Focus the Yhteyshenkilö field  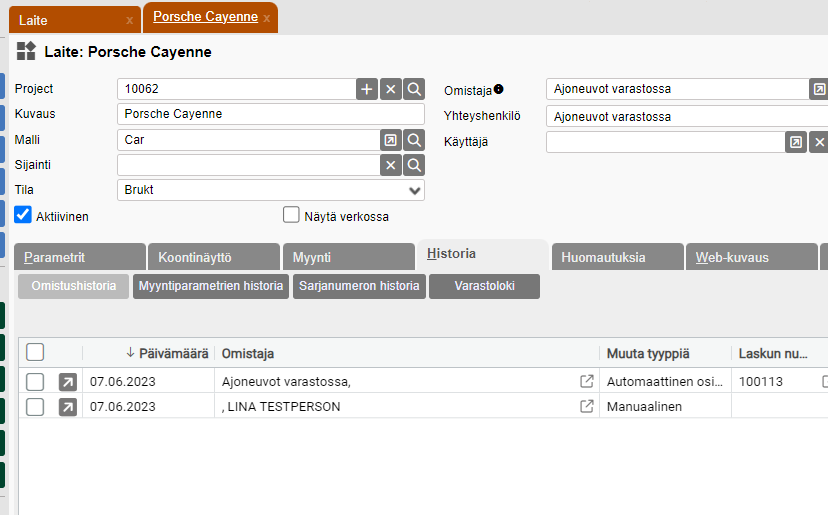pyautogui.click(x=687, y=116)
